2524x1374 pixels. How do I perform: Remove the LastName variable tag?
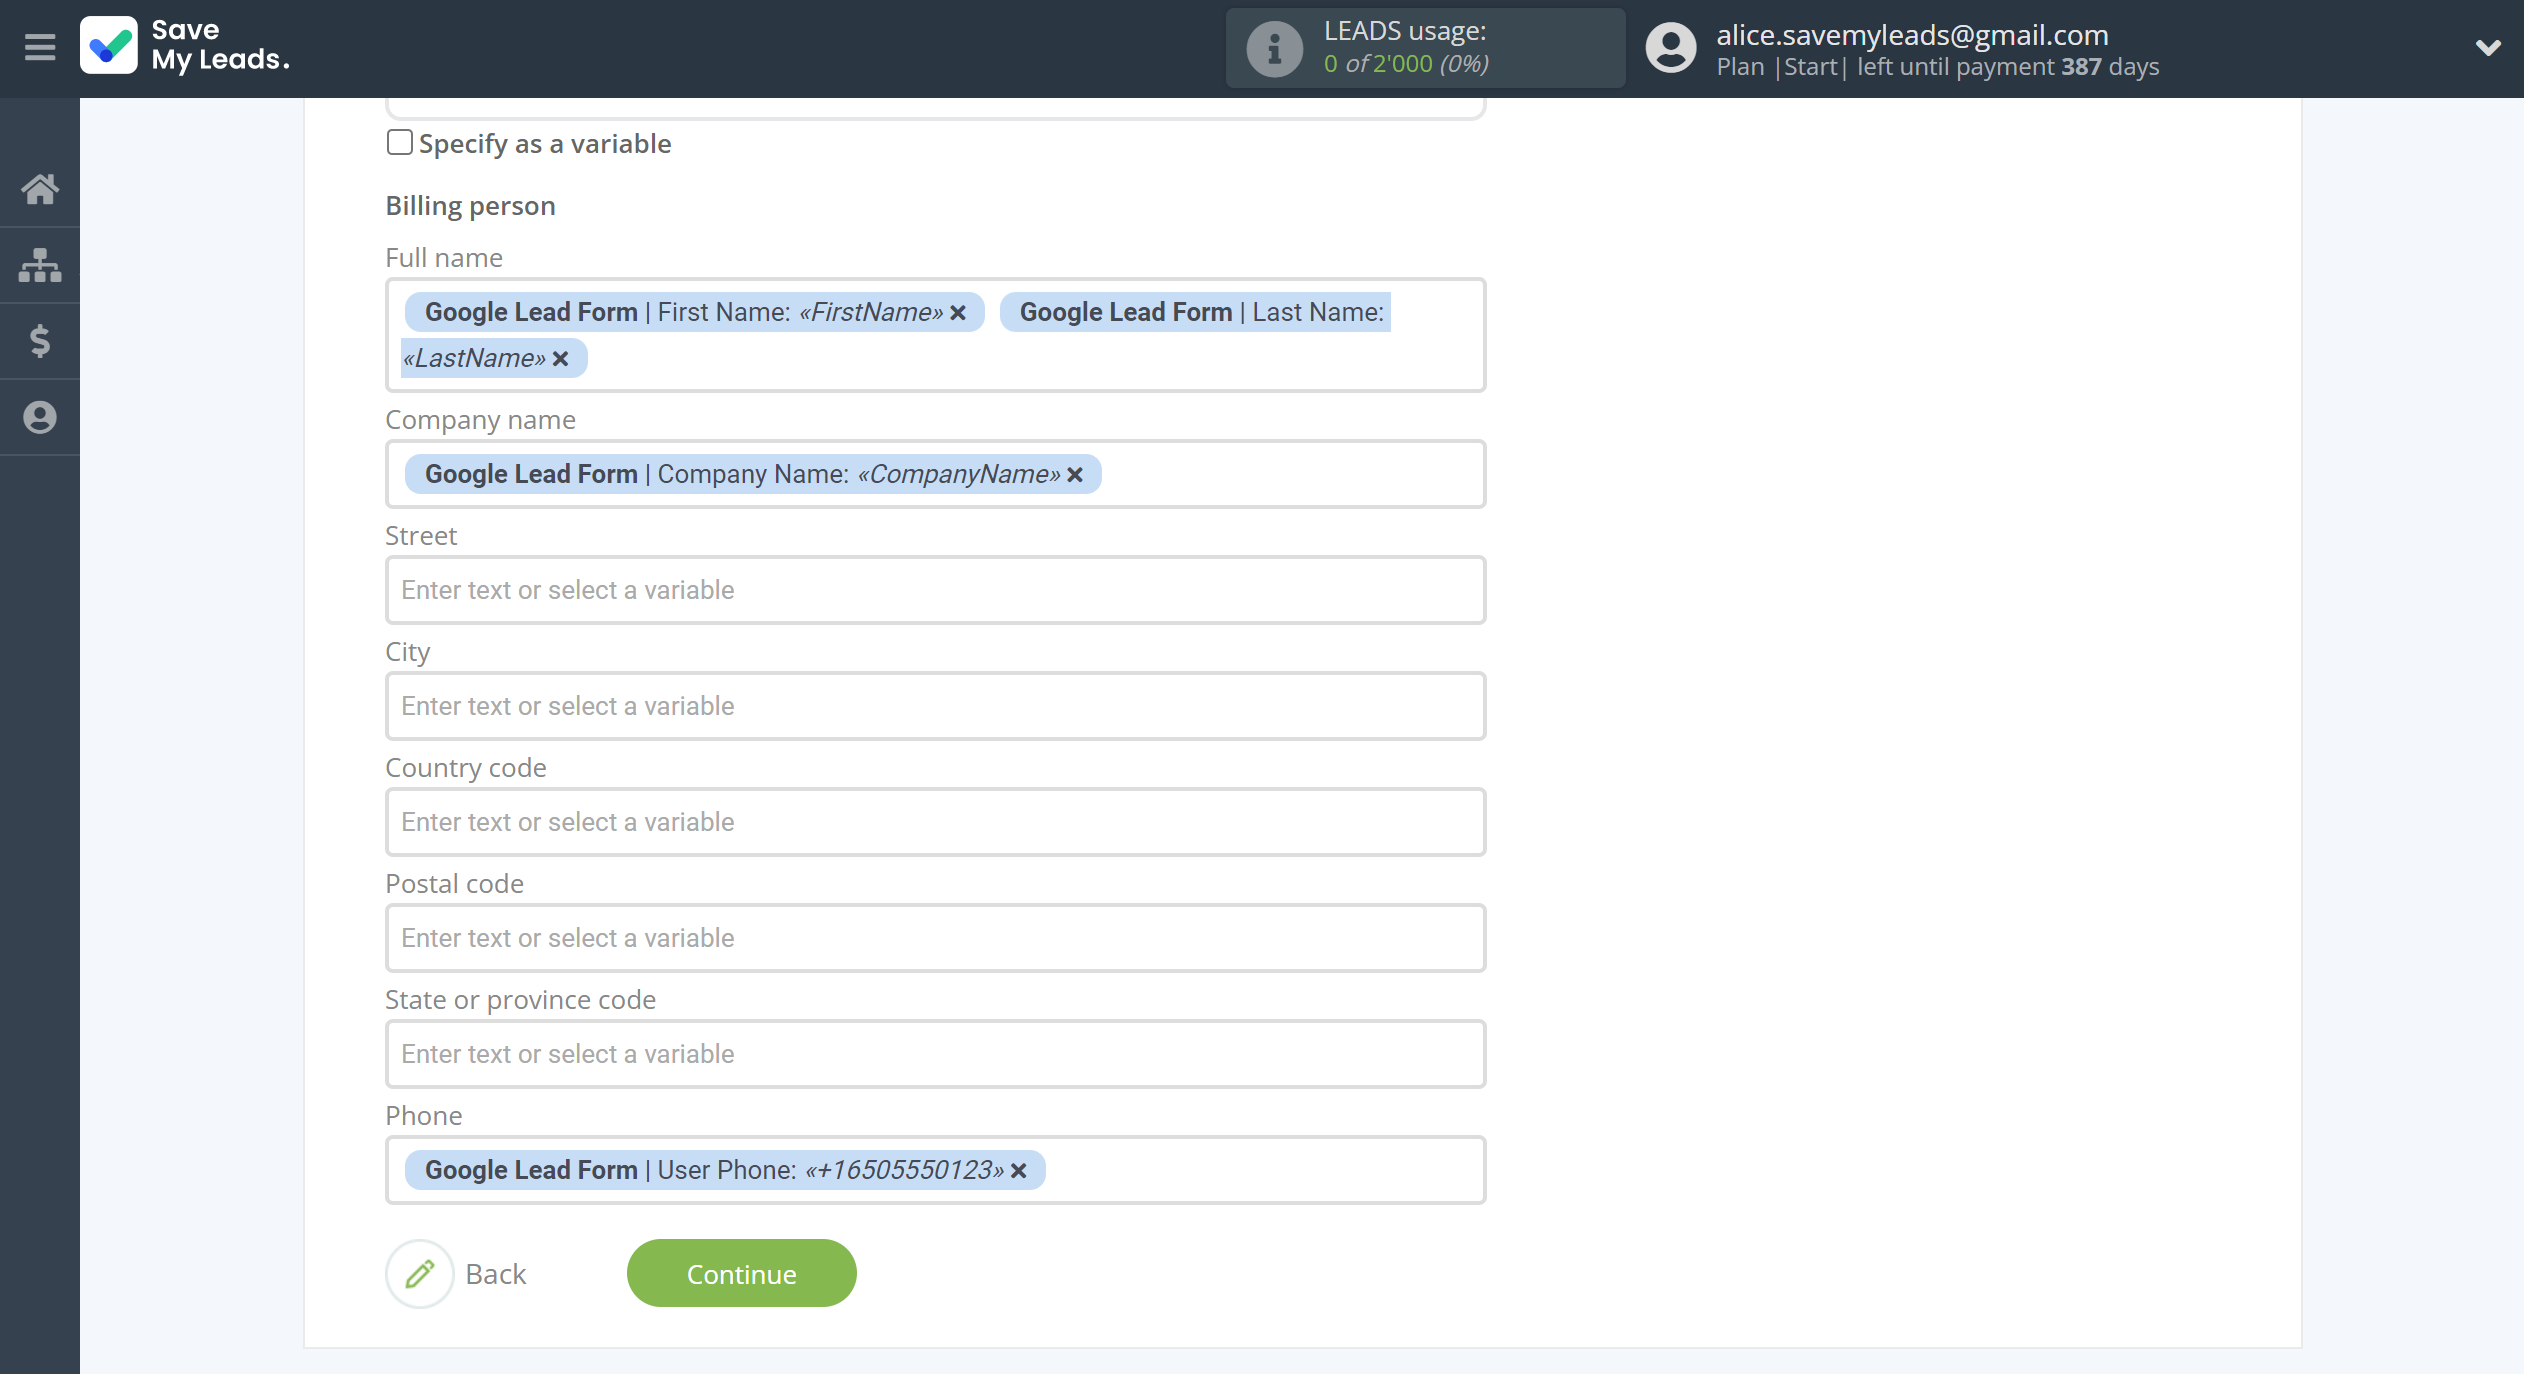tap(561, 358)
